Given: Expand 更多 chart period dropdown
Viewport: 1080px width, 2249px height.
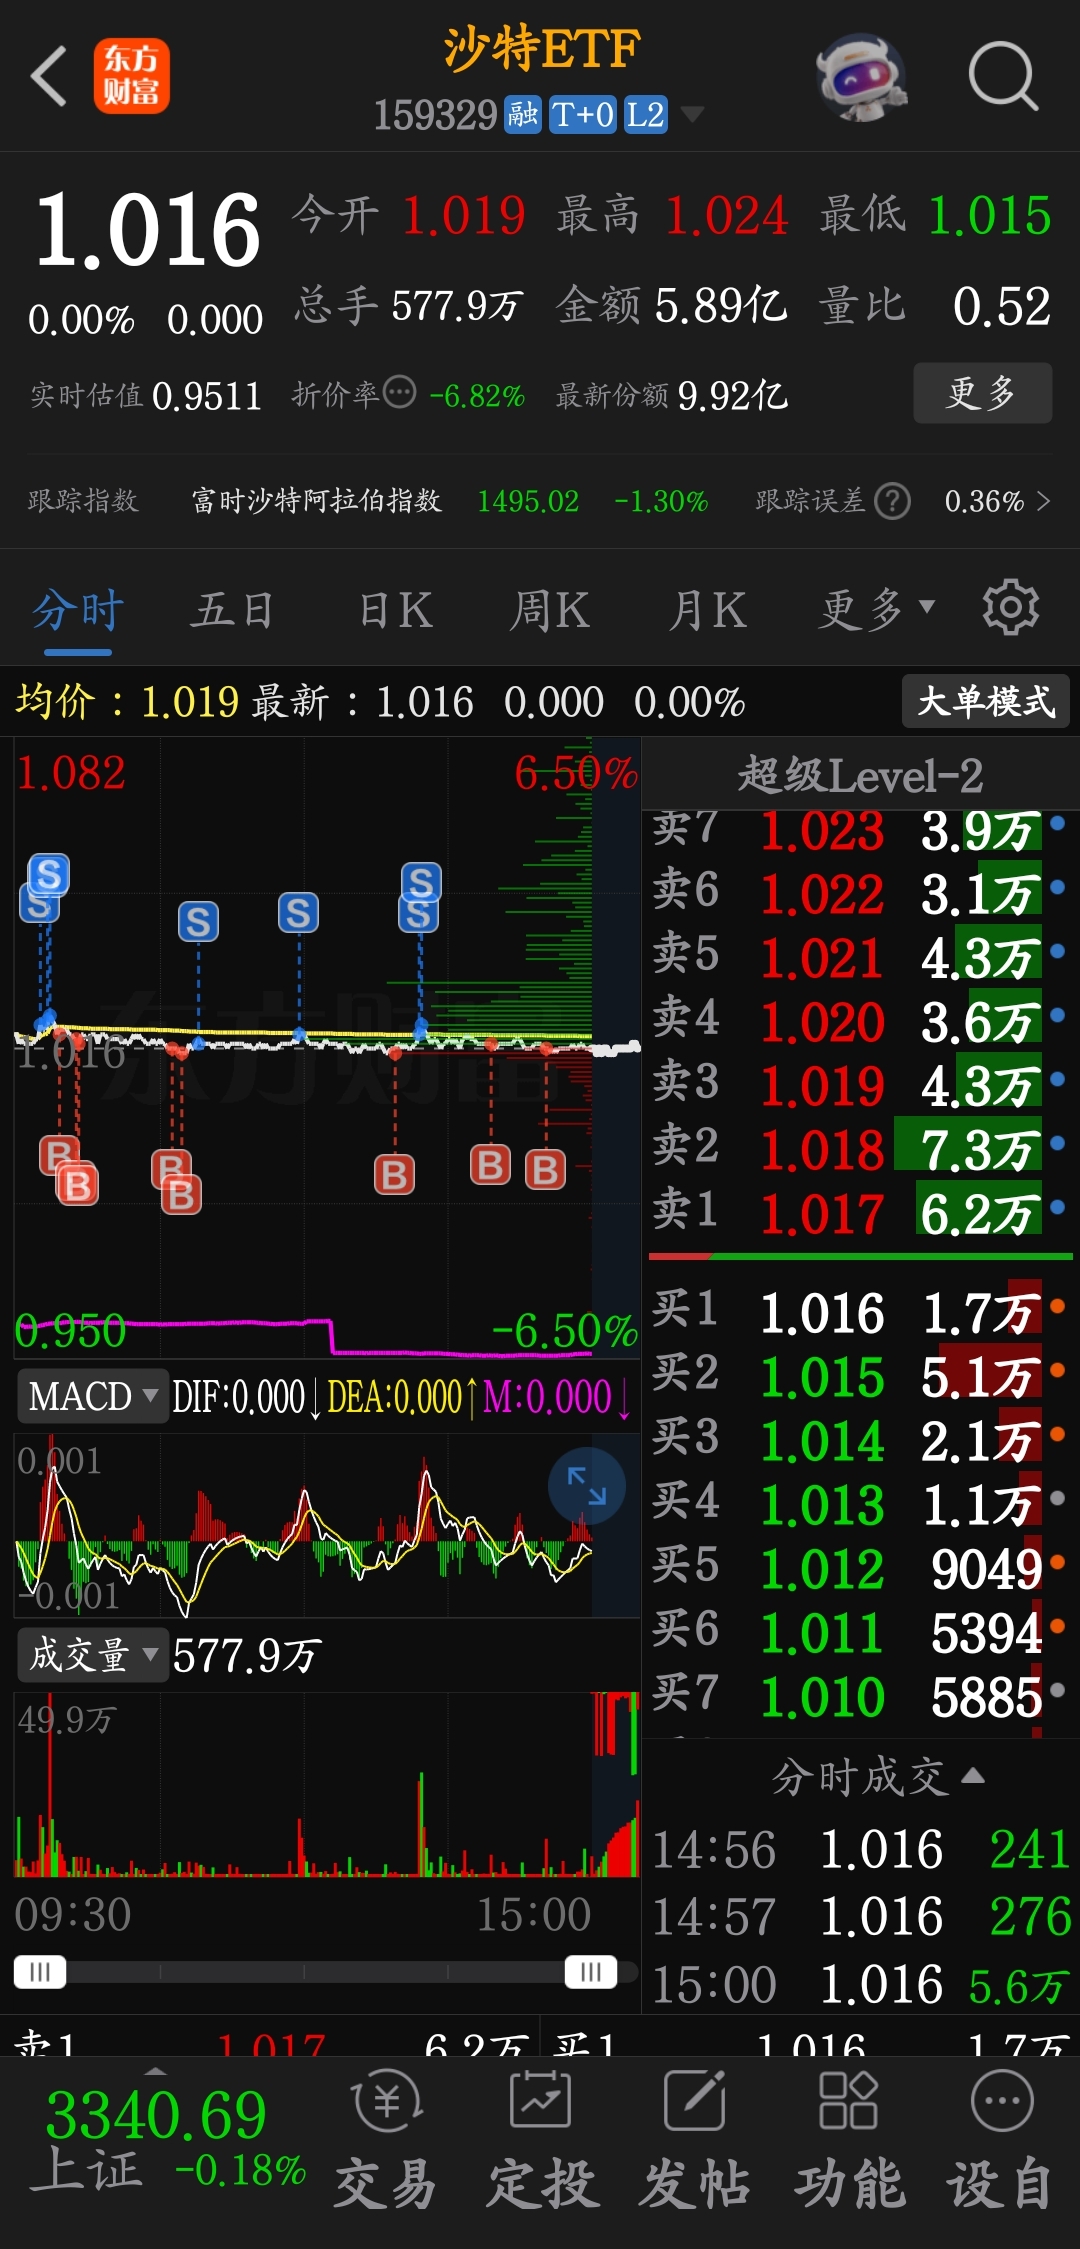Looking at the screenshot, I should point(877,610).
